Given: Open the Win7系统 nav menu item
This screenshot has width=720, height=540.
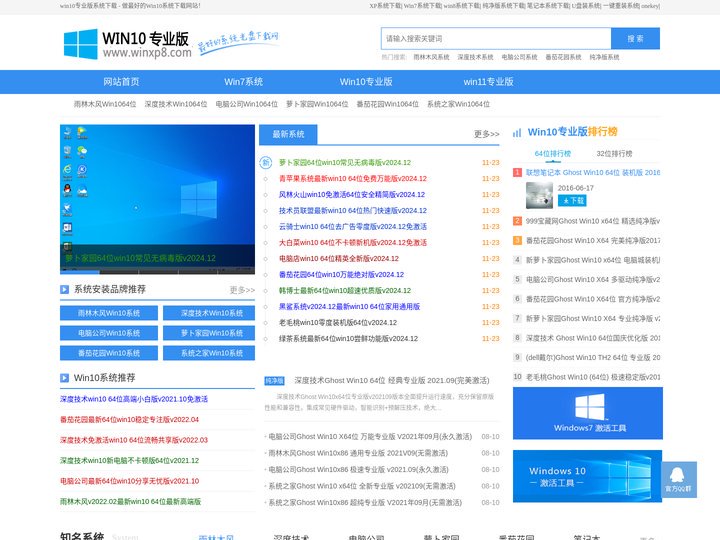Looking at the screenshot, I should click(243, 82).
